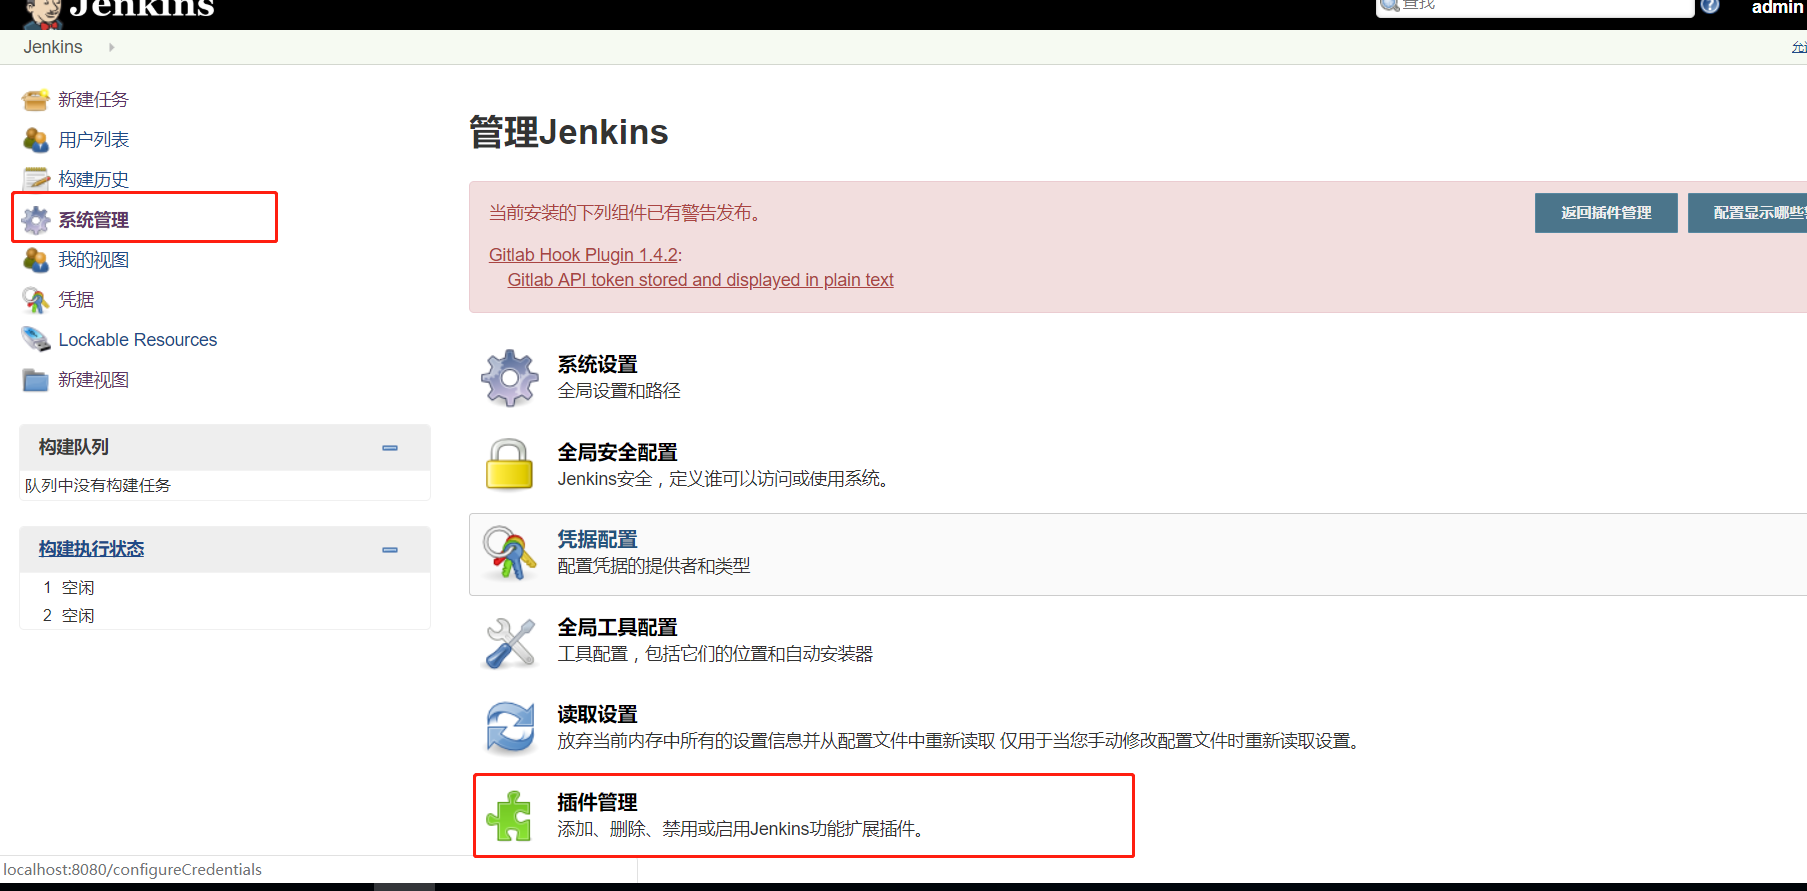
Task: Click the 构建历史 notepad icon
Action: click(x=36, y=179)
